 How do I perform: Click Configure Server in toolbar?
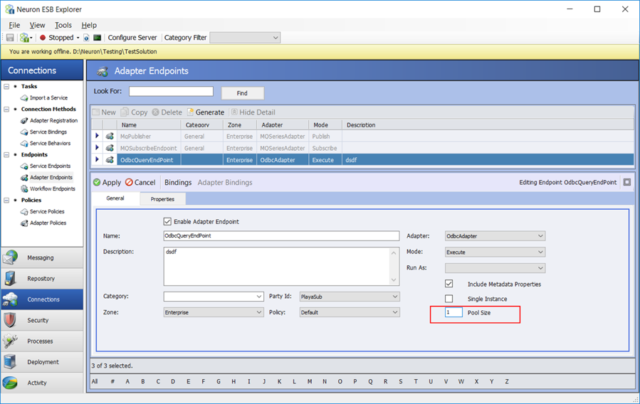coord(132,38)
